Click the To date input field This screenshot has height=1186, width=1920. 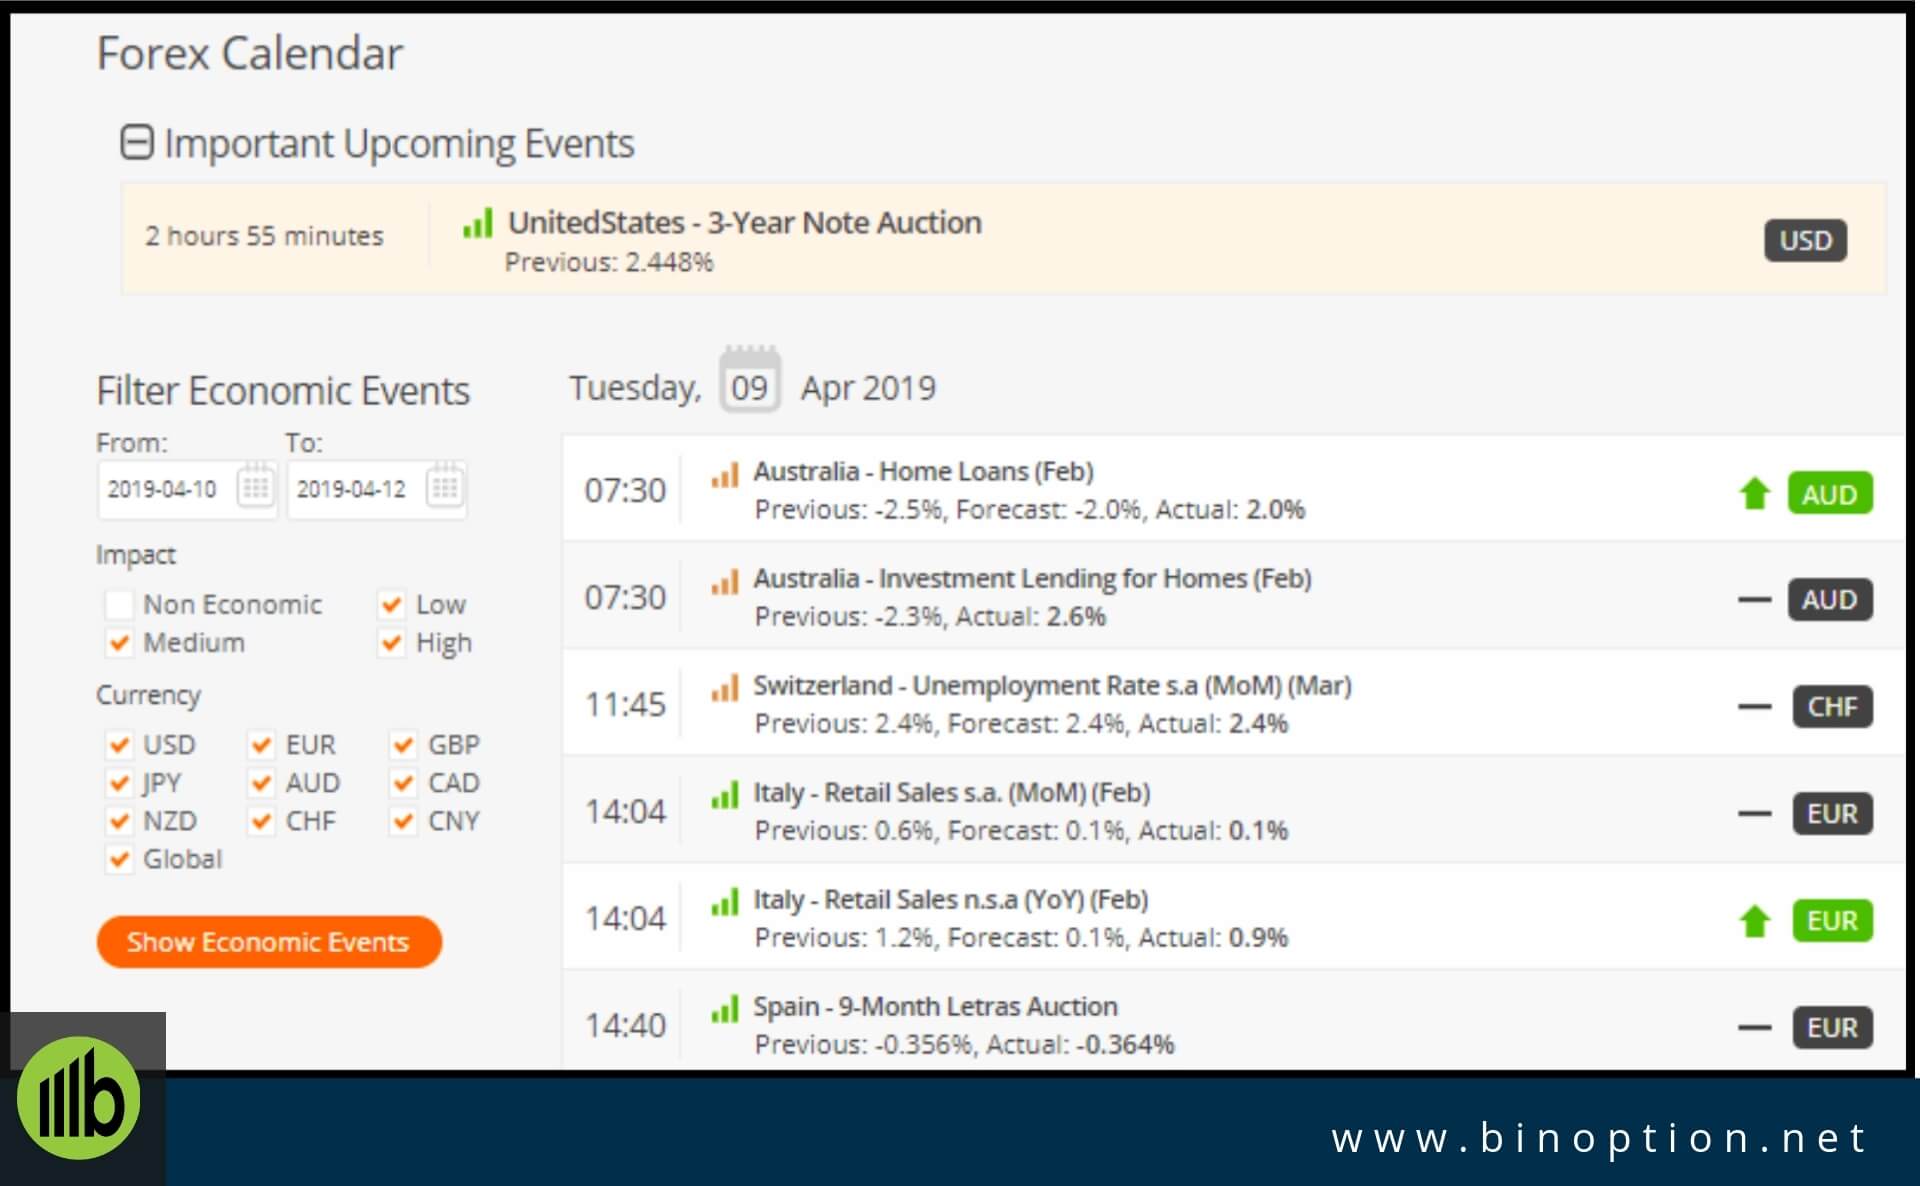point(353,489)
